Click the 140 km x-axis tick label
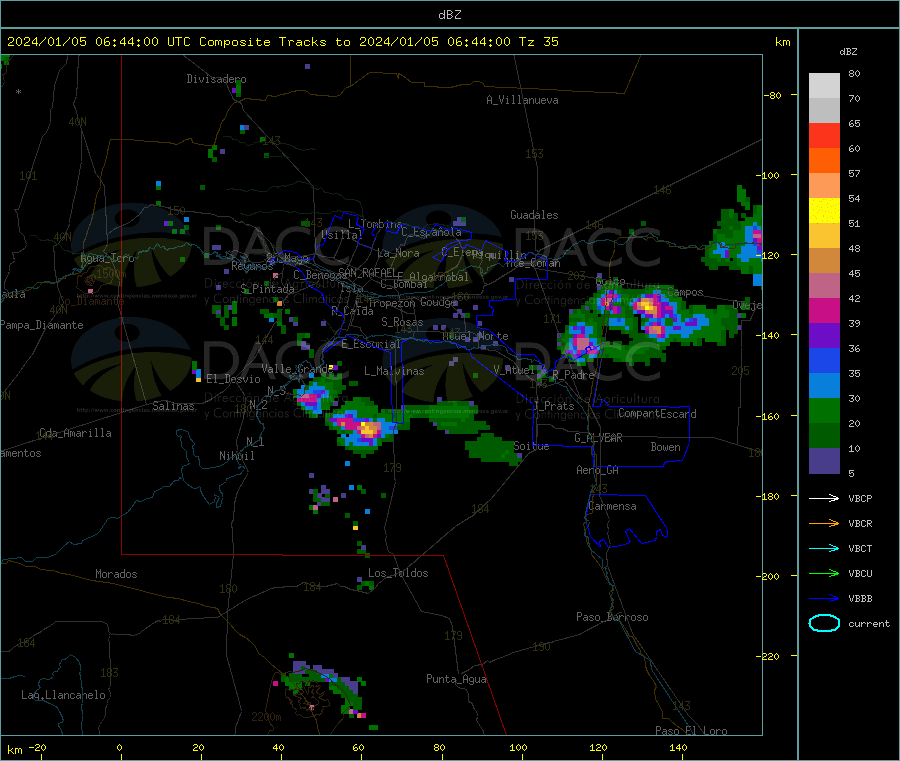This screenshot has height=761, width=900. tap(678, 747)
